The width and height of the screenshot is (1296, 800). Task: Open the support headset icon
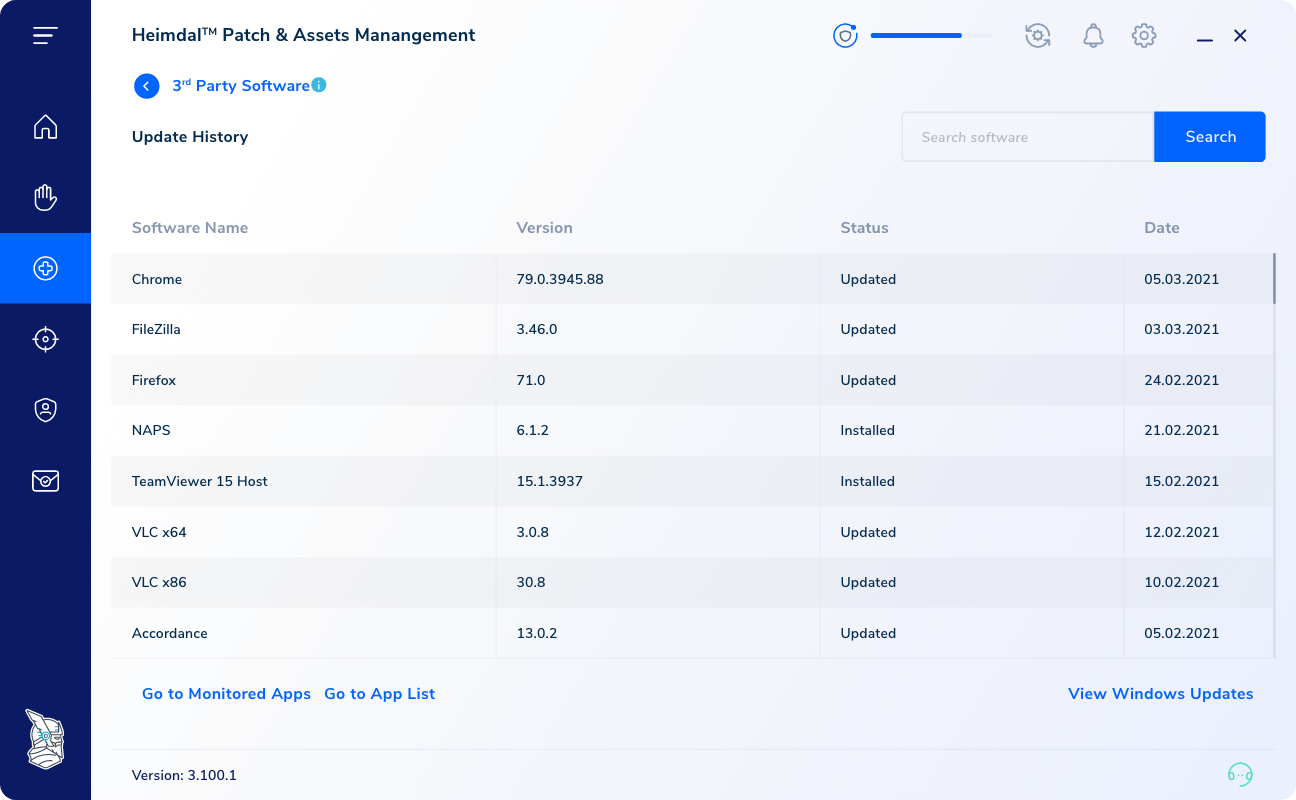coord(1240,775)
